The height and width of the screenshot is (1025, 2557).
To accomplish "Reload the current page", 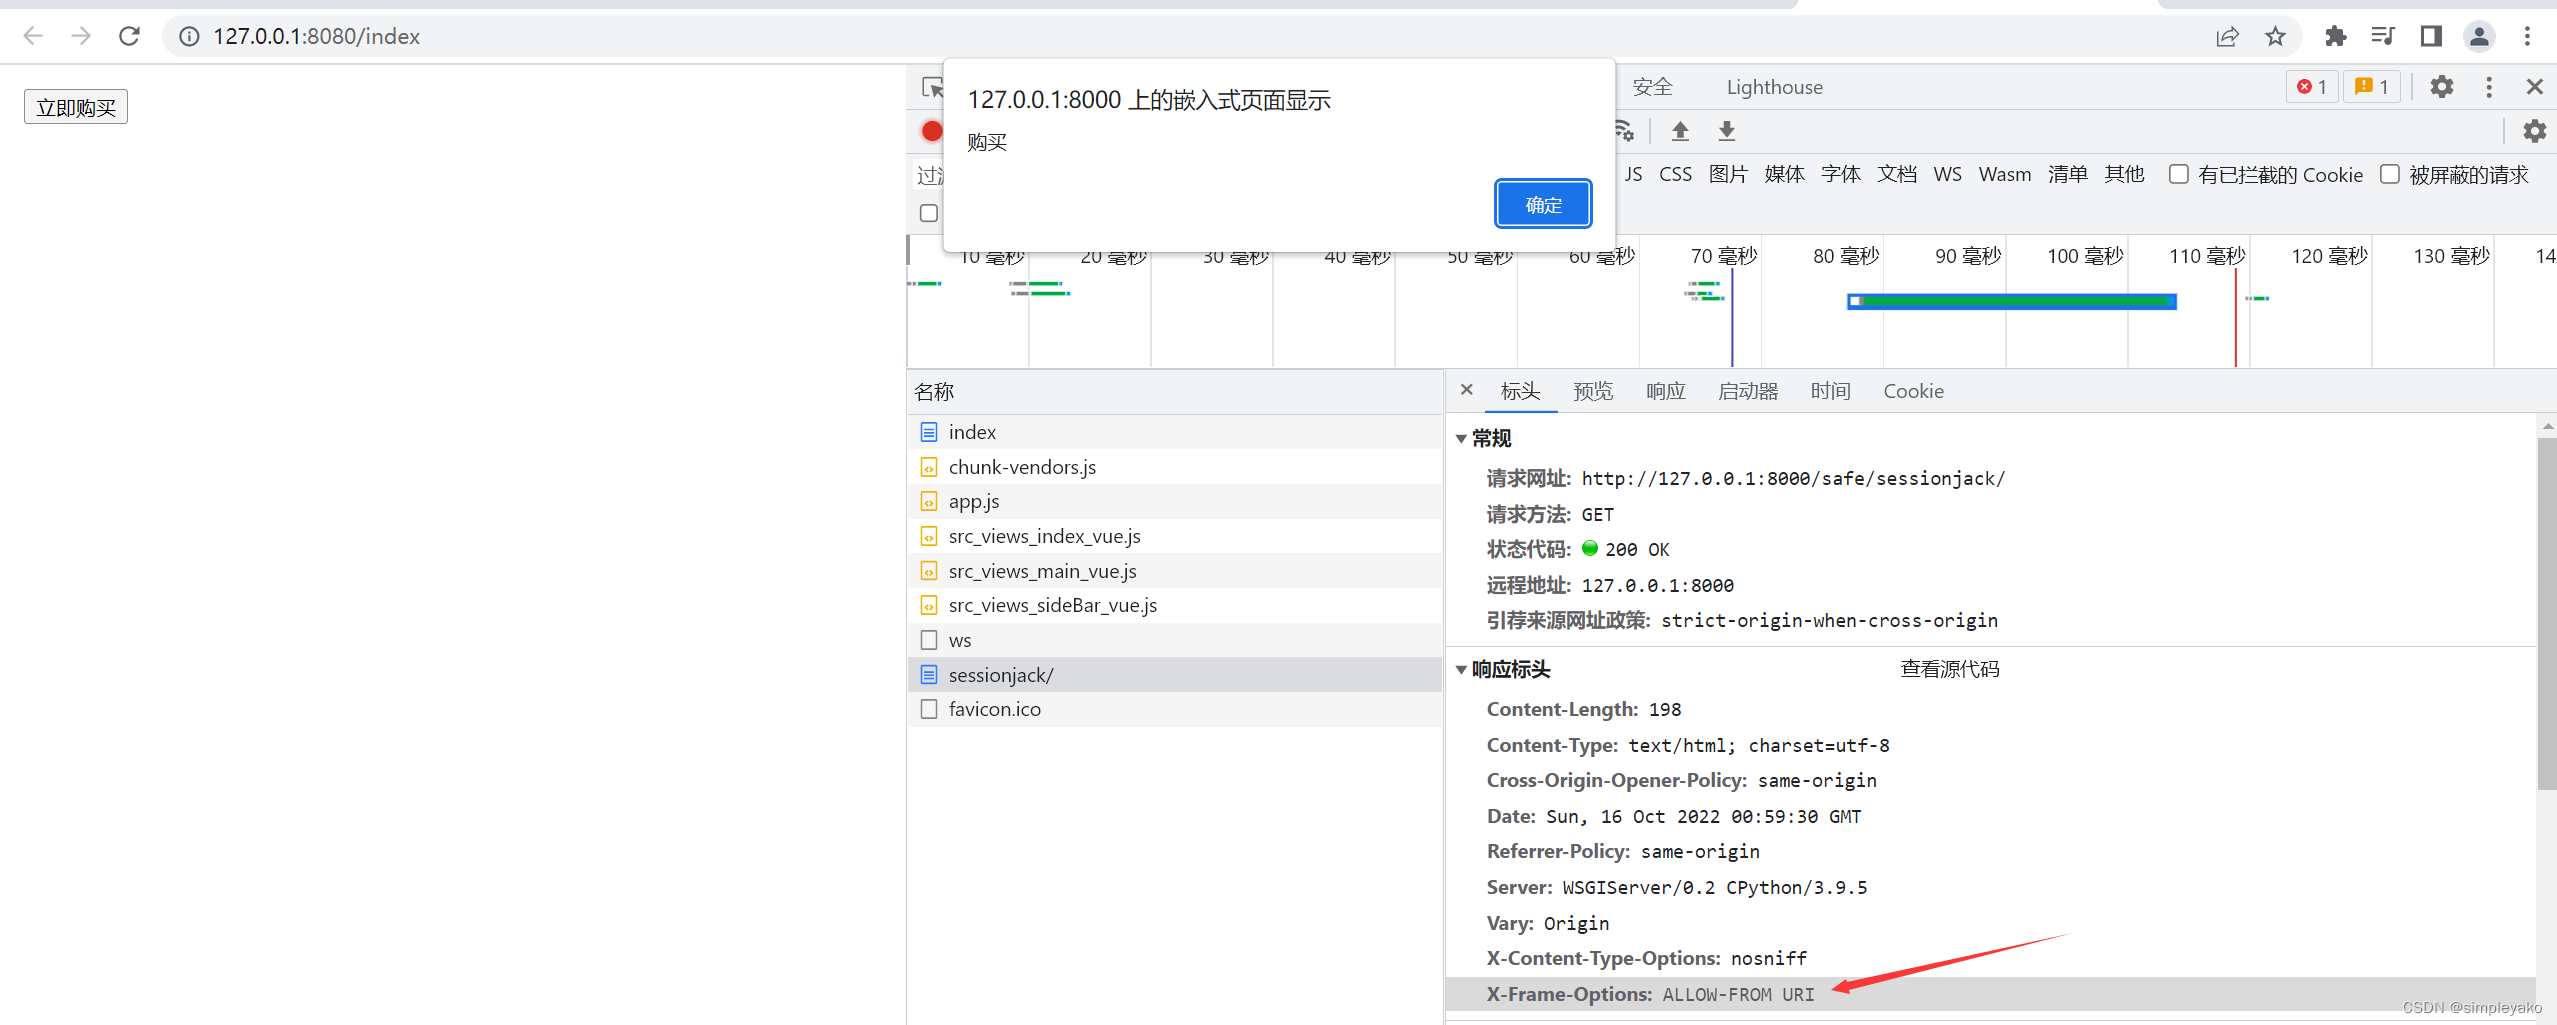I will 129,36.
